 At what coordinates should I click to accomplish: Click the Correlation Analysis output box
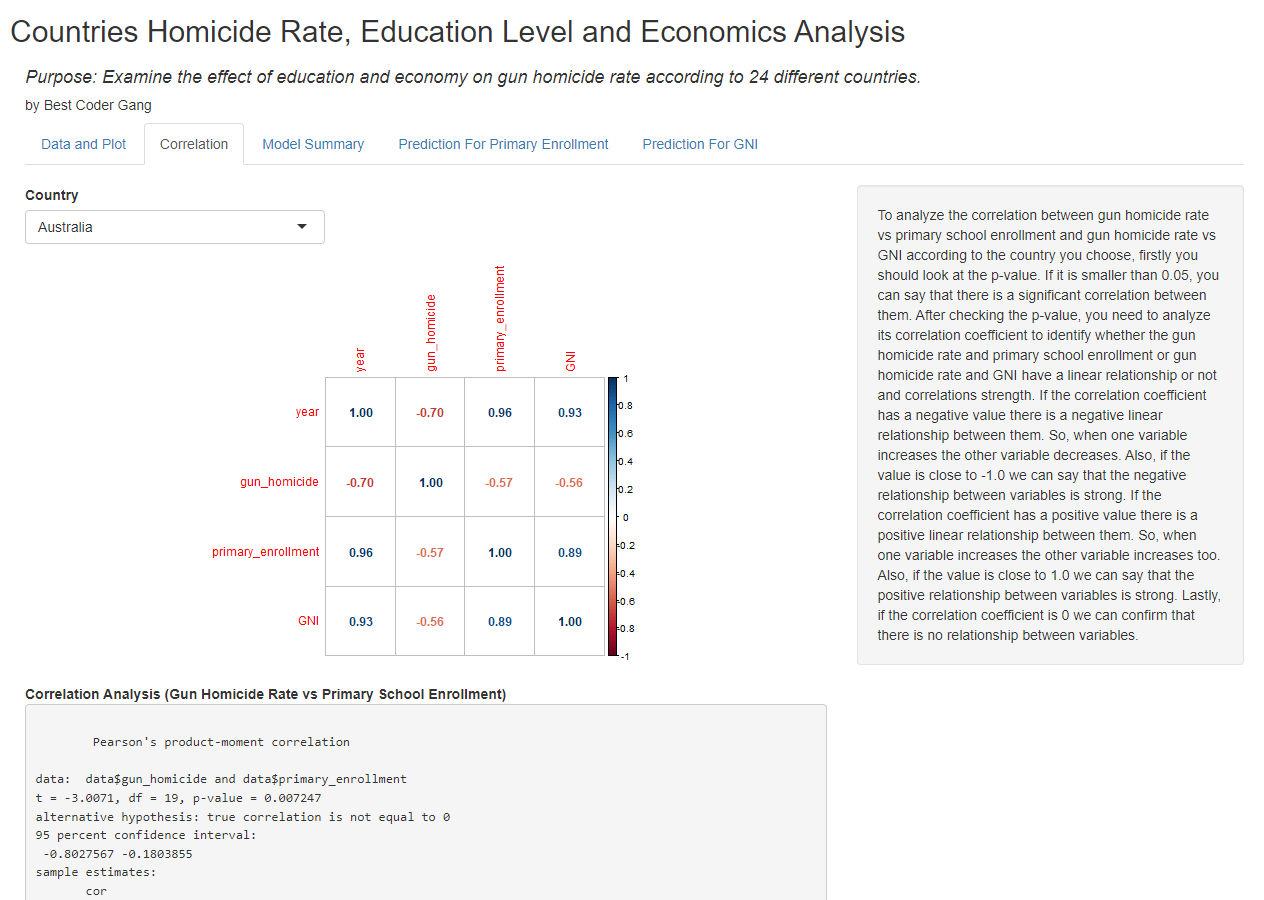click(x=425, y=800)
